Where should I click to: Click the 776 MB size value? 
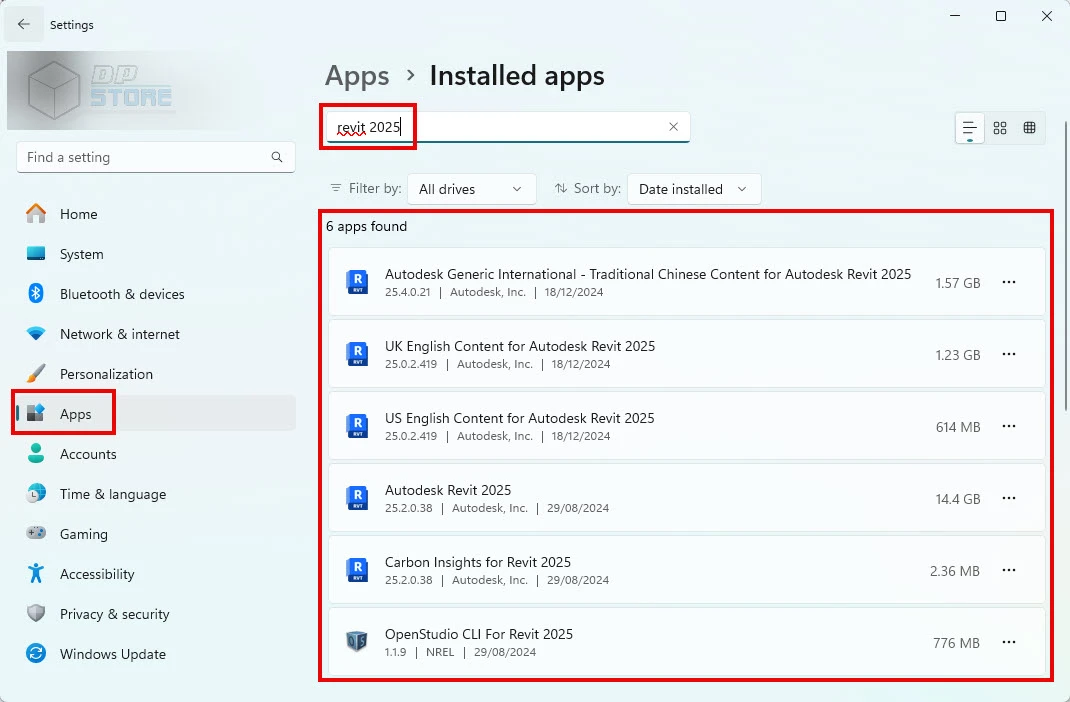point(956,643)
